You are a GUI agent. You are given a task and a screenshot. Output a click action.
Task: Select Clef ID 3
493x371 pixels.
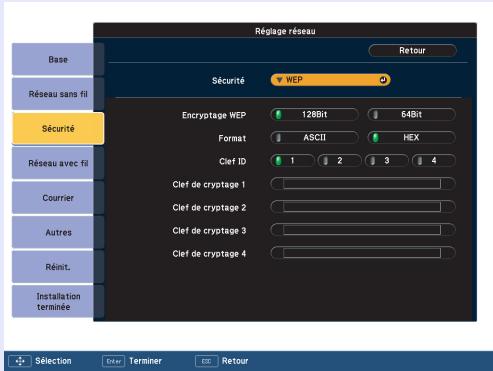pyautogui.click(x=387, y=161)
